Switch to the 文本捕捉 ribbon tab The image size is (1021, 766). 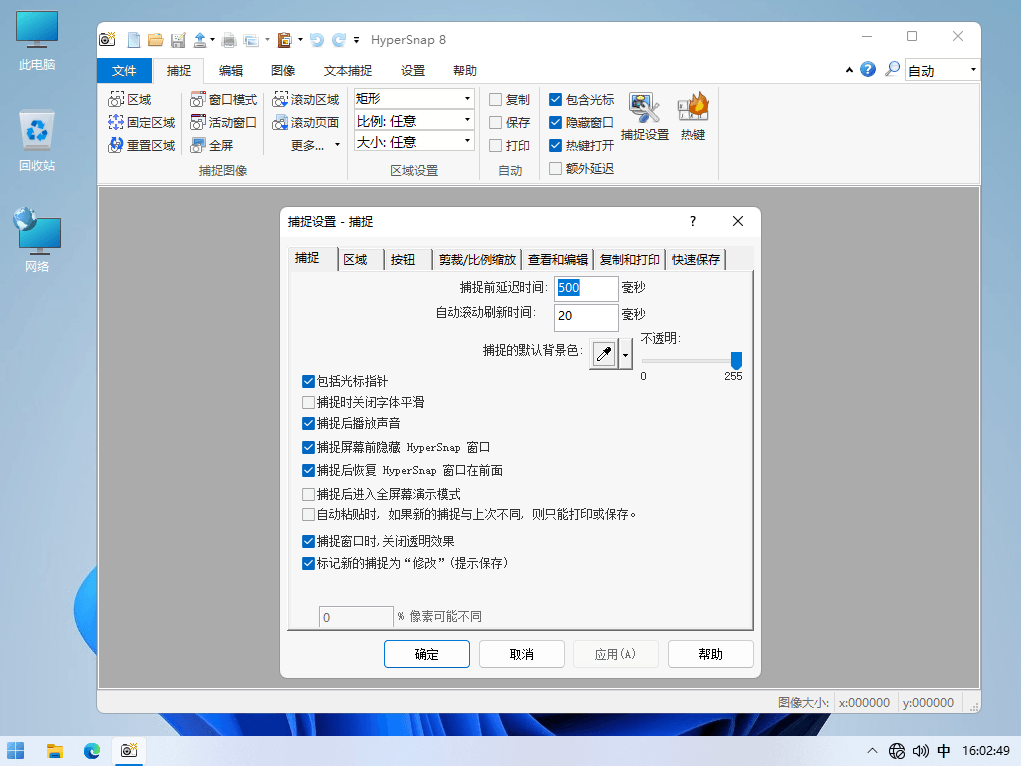[348, 70]
